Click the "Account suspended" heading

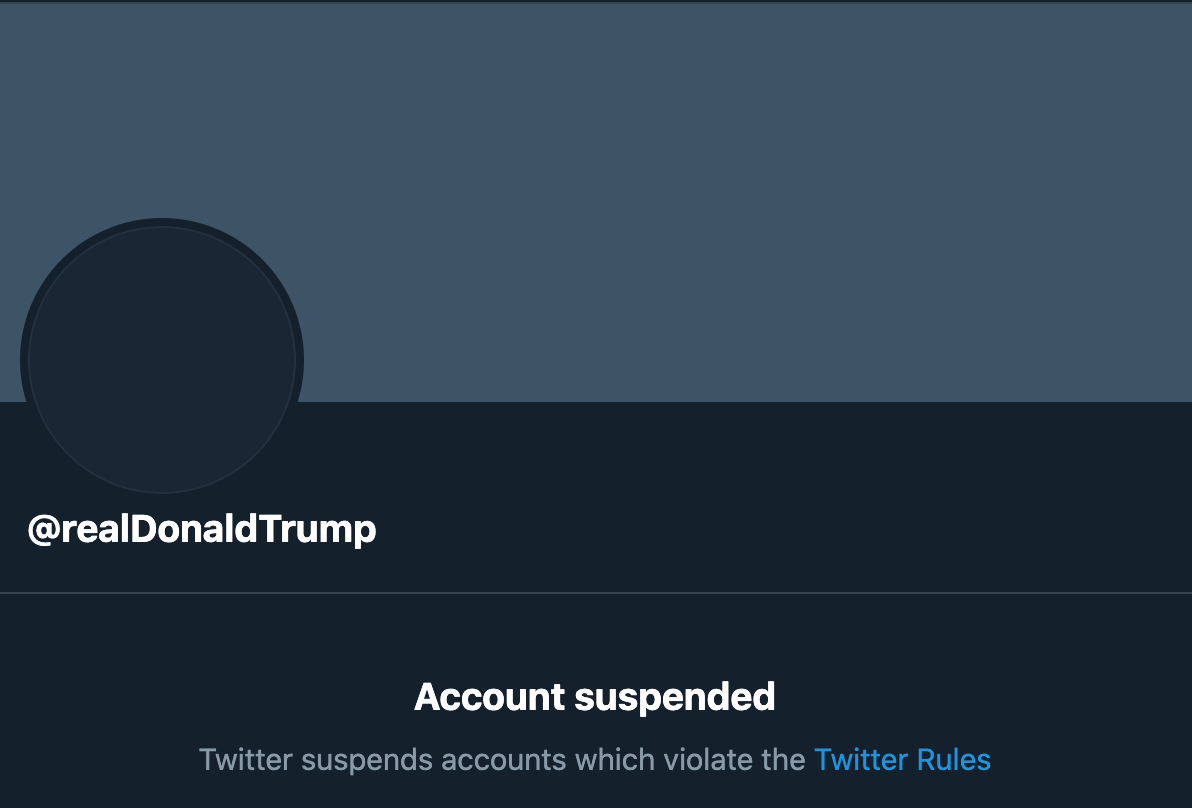click(x=595, y=696)
